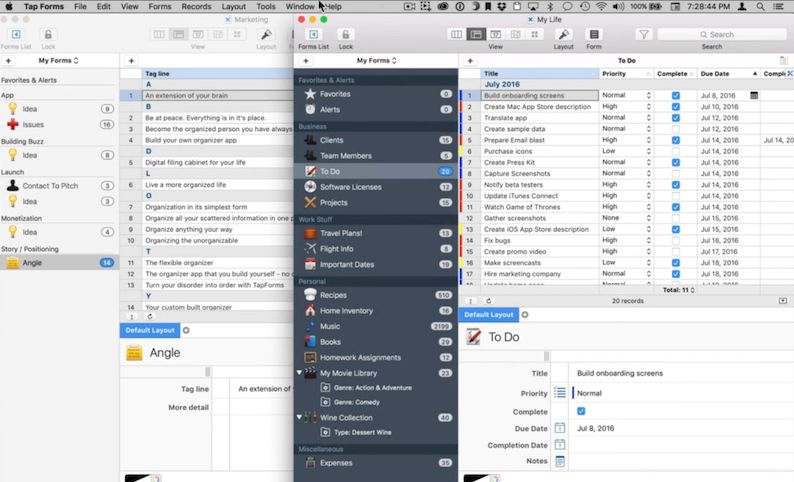Uncheck Complete for Build onboarding screens row
Screen dimensions: 794x482
pyautogui.click(x=676, y=95)
